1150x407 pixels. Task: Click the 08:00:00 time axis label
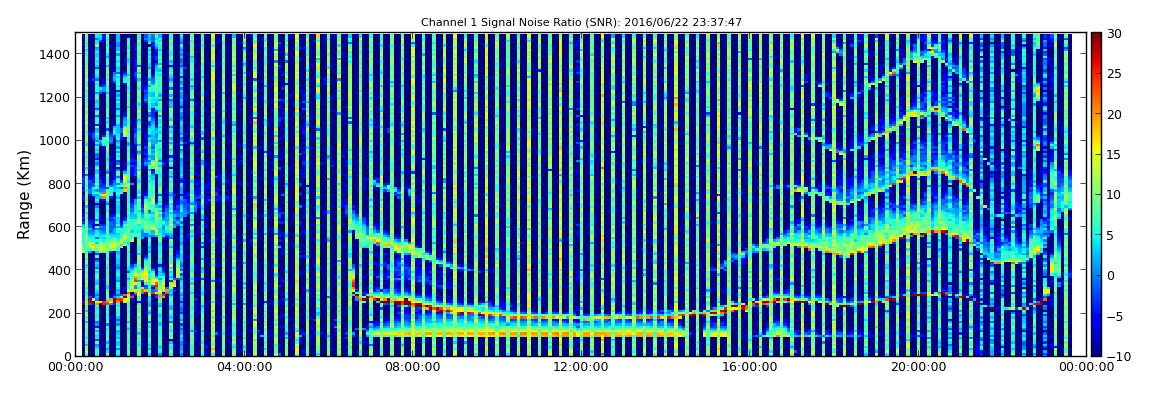(411, 367)
